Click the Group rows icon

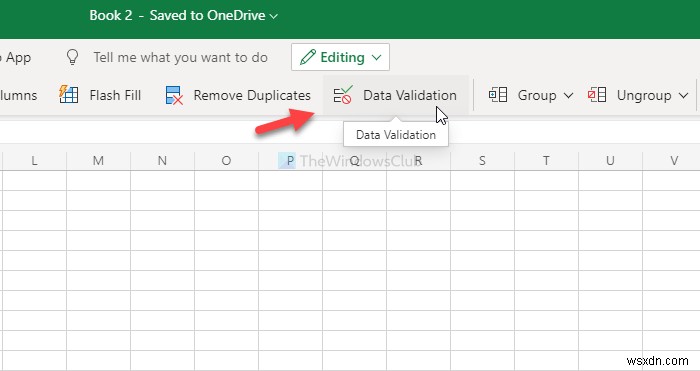click(x=498, y=95)
